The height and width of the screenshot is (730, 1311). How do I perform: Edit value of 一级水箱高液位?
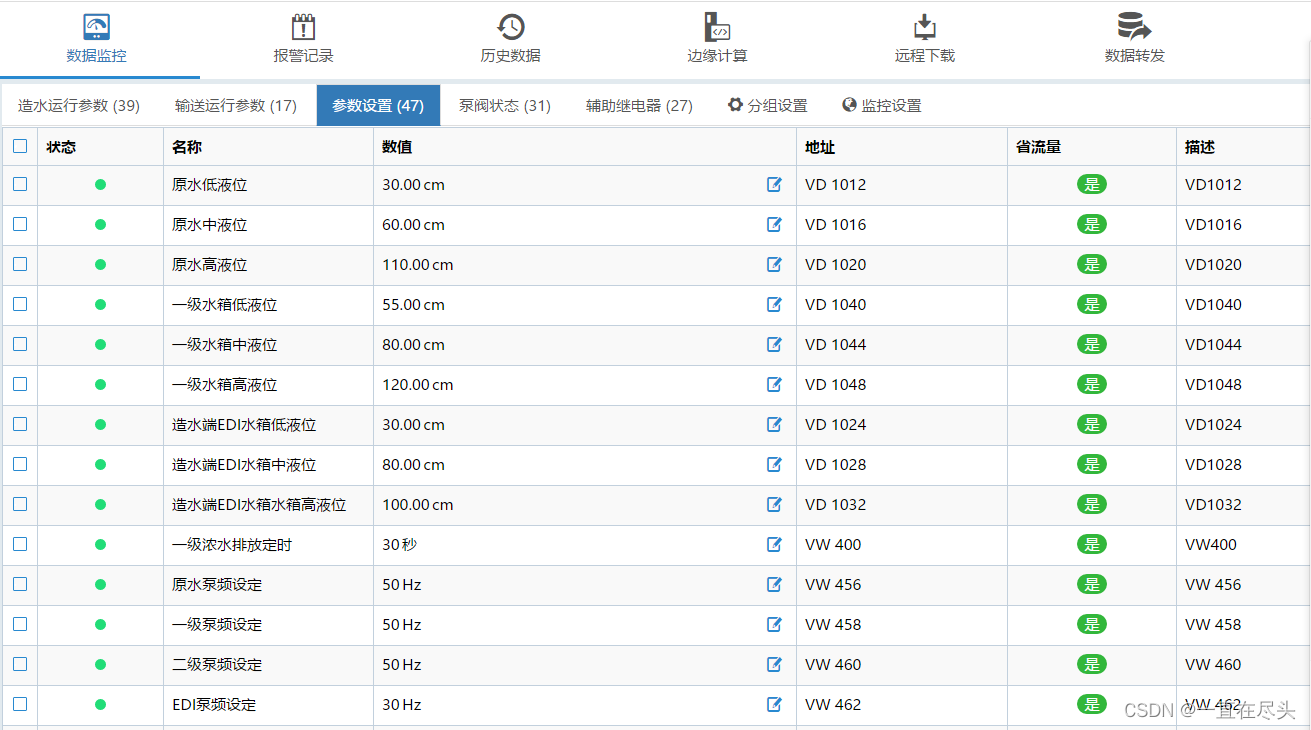[x=774, y=384]
